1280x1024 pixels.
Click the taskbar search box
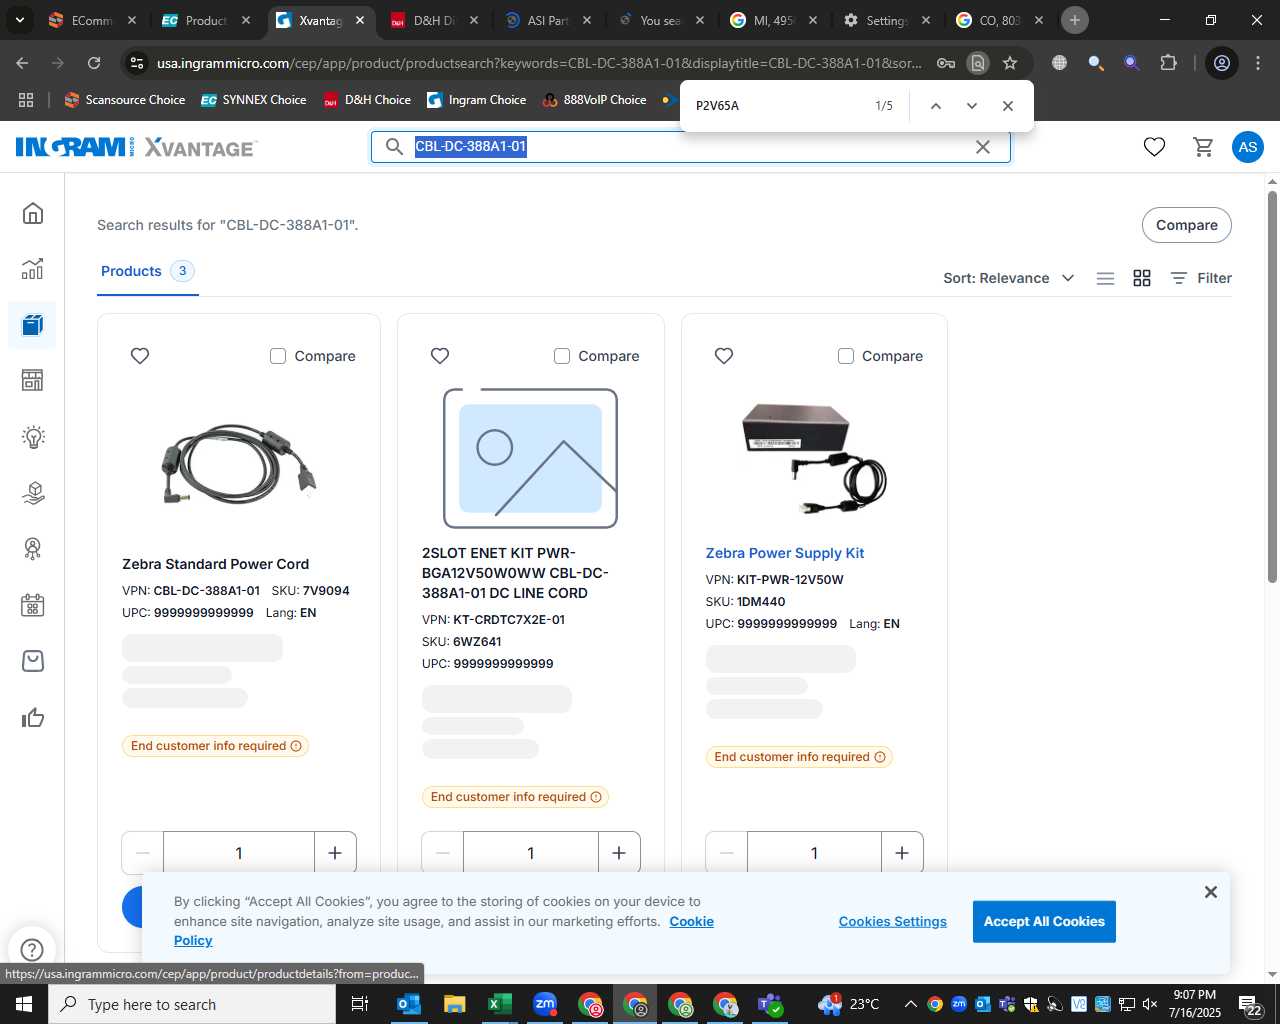pyautogui.click(x=192, y=1004)
